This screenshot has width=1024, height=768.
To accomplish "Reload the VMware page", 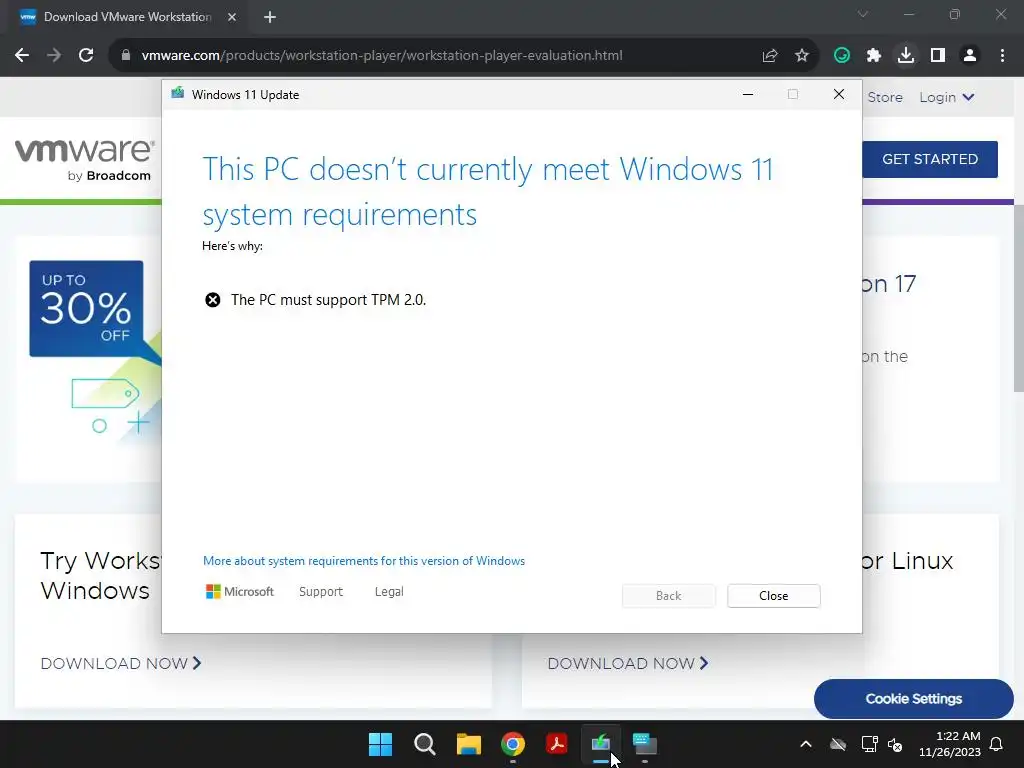I will tap(86, 56).
